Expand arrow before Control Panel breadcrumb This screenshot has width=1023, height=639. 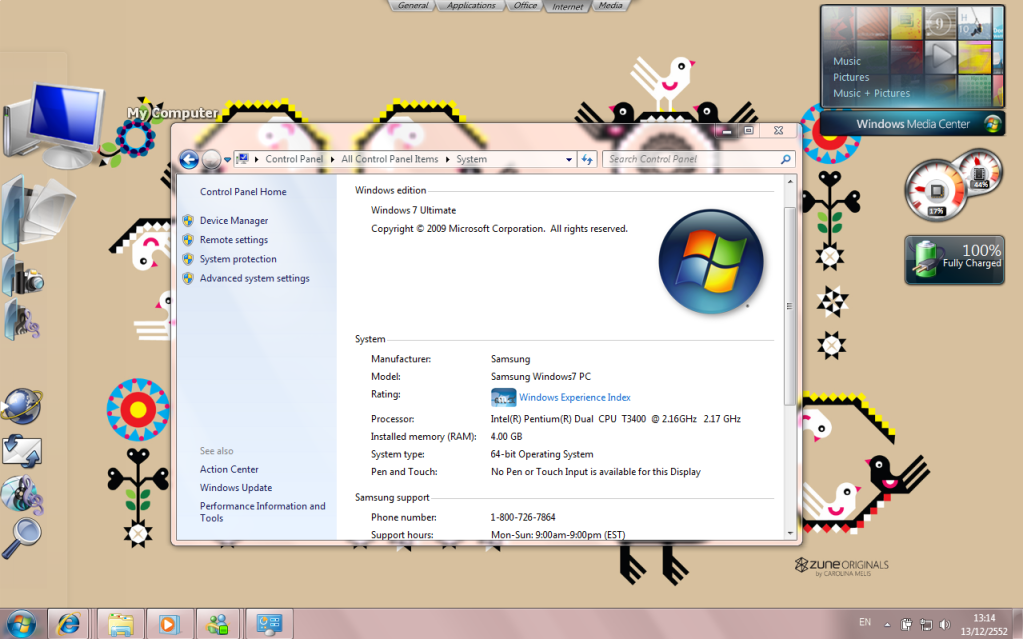click(x=256, y=159)
